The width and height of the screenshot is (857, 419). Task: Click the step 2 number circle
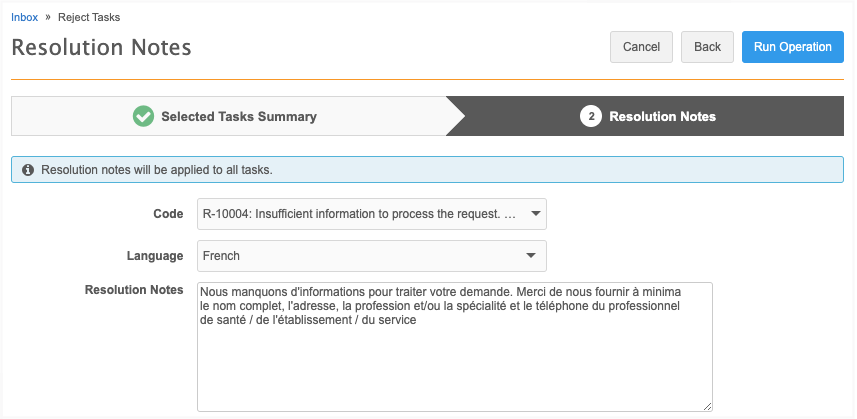click(x=590, y=116)
